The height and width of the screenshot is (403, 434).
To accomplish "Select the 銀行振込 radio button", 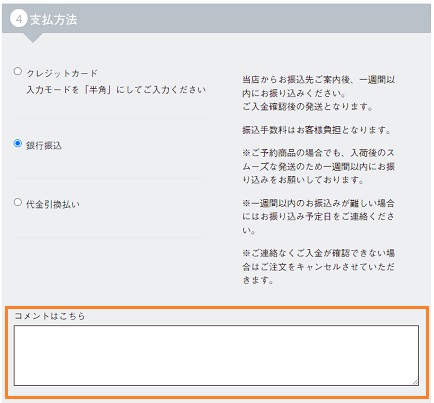I will click(18, 143).
